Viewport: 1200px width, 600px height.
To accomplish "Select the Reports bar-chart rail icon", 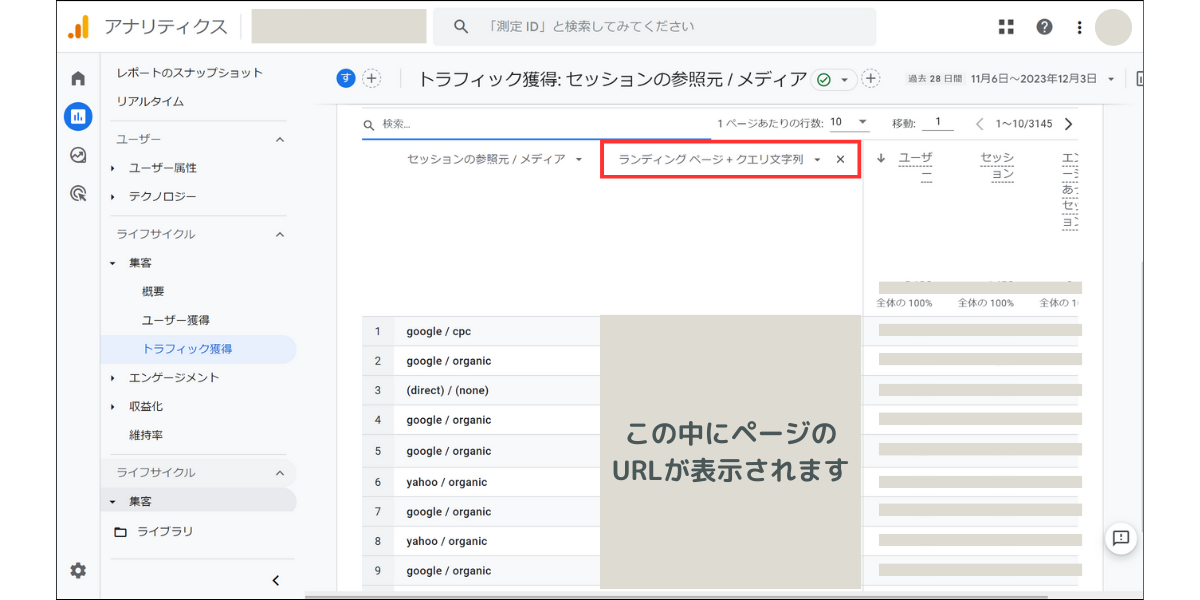I will [78, 117].
